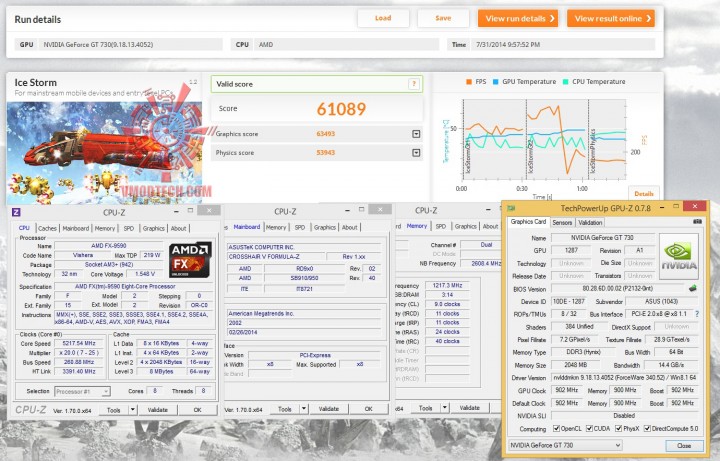This screenshot has width=720, height=461.
Task: Open Tools dropdown arrow in CPU-Z memory window
Action: [x=444, y=408]
